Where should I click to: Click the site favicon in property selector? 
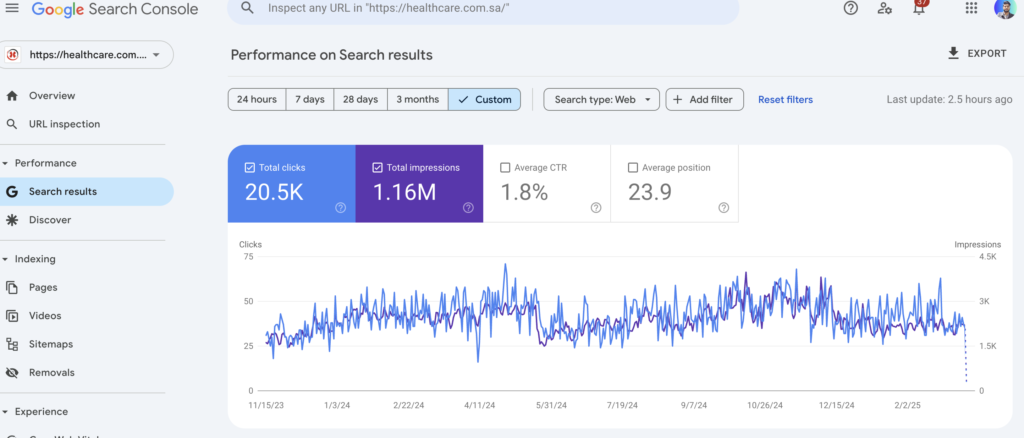coord(12,55)
